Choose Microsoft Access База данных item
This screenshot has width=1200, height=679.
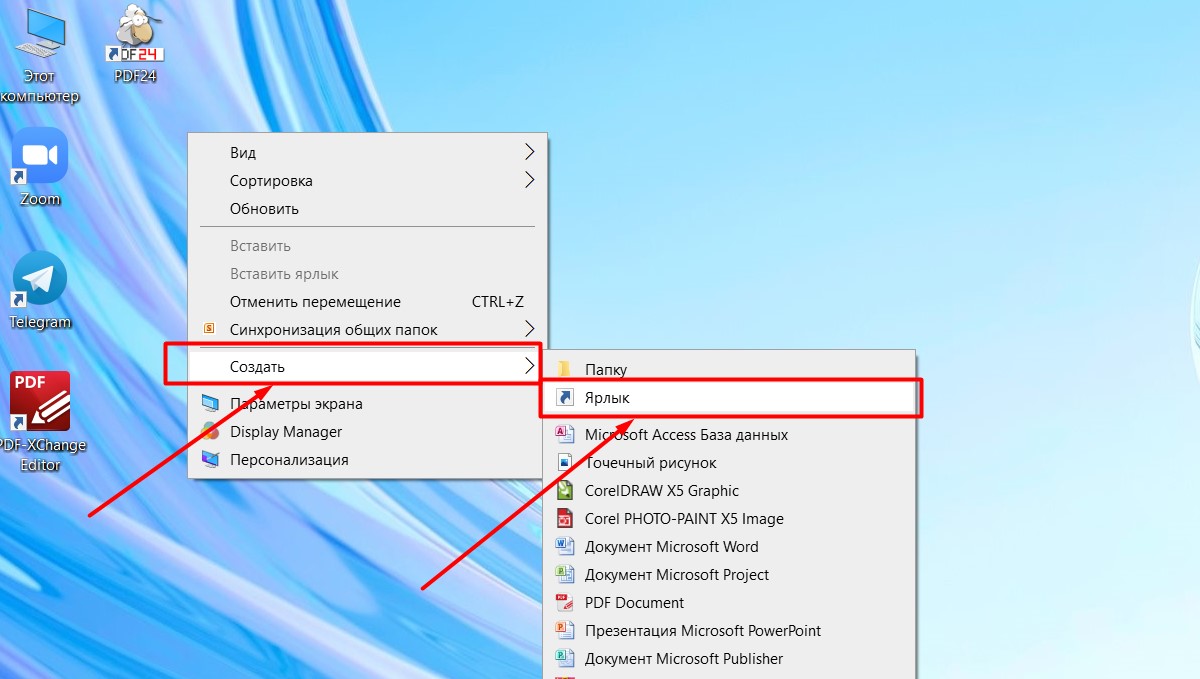[x=686, y=435]
